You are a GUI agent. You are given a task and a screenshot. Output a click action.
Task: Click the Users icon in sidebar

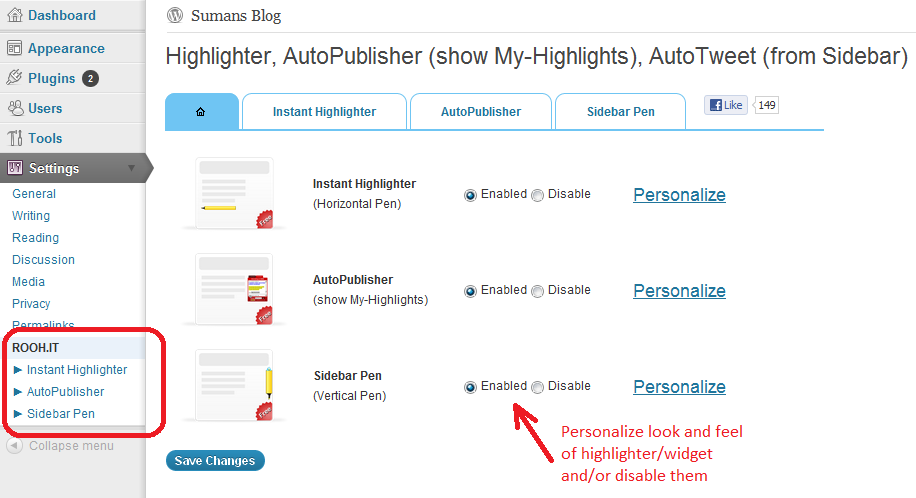[15, 108]
